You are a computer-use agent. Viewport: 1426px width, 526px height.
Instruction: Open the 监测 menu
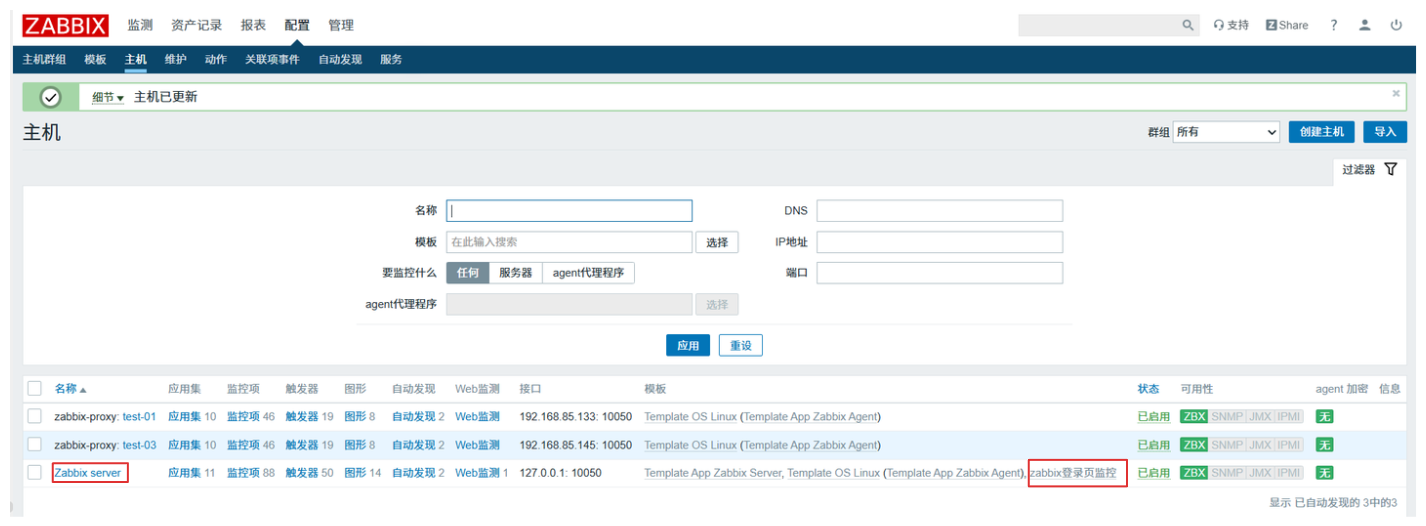[x=140, y=25]
